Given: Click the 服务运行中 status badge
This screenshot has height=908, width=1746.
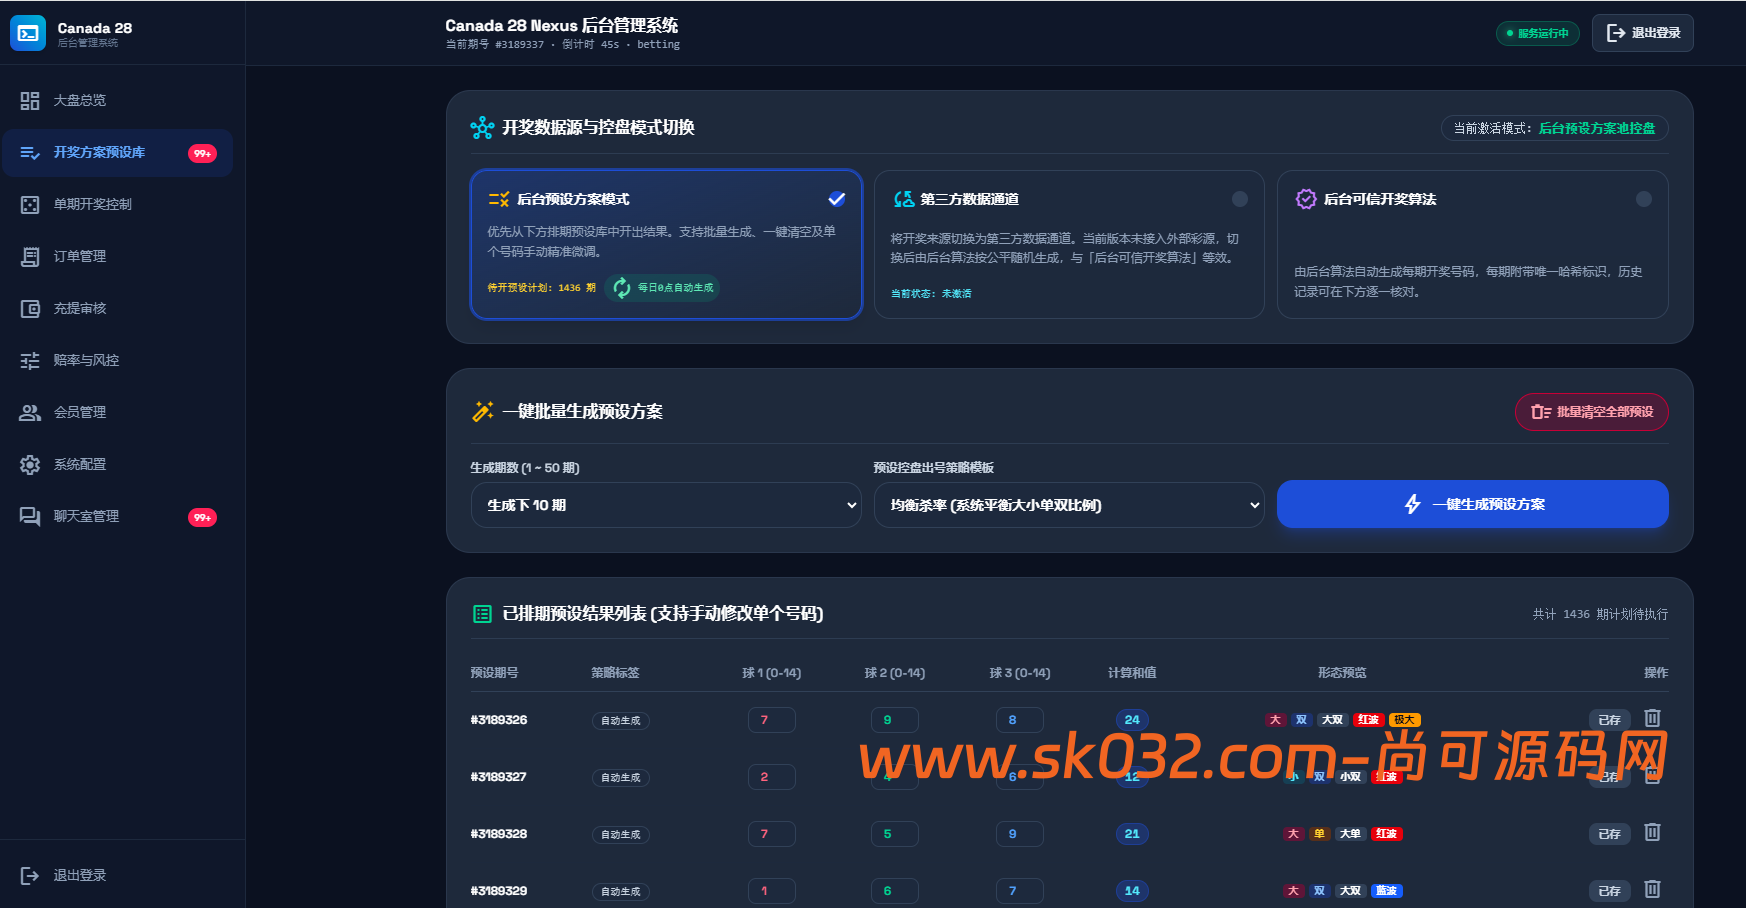Looking at the screenshot, I should coord(1538,33).
